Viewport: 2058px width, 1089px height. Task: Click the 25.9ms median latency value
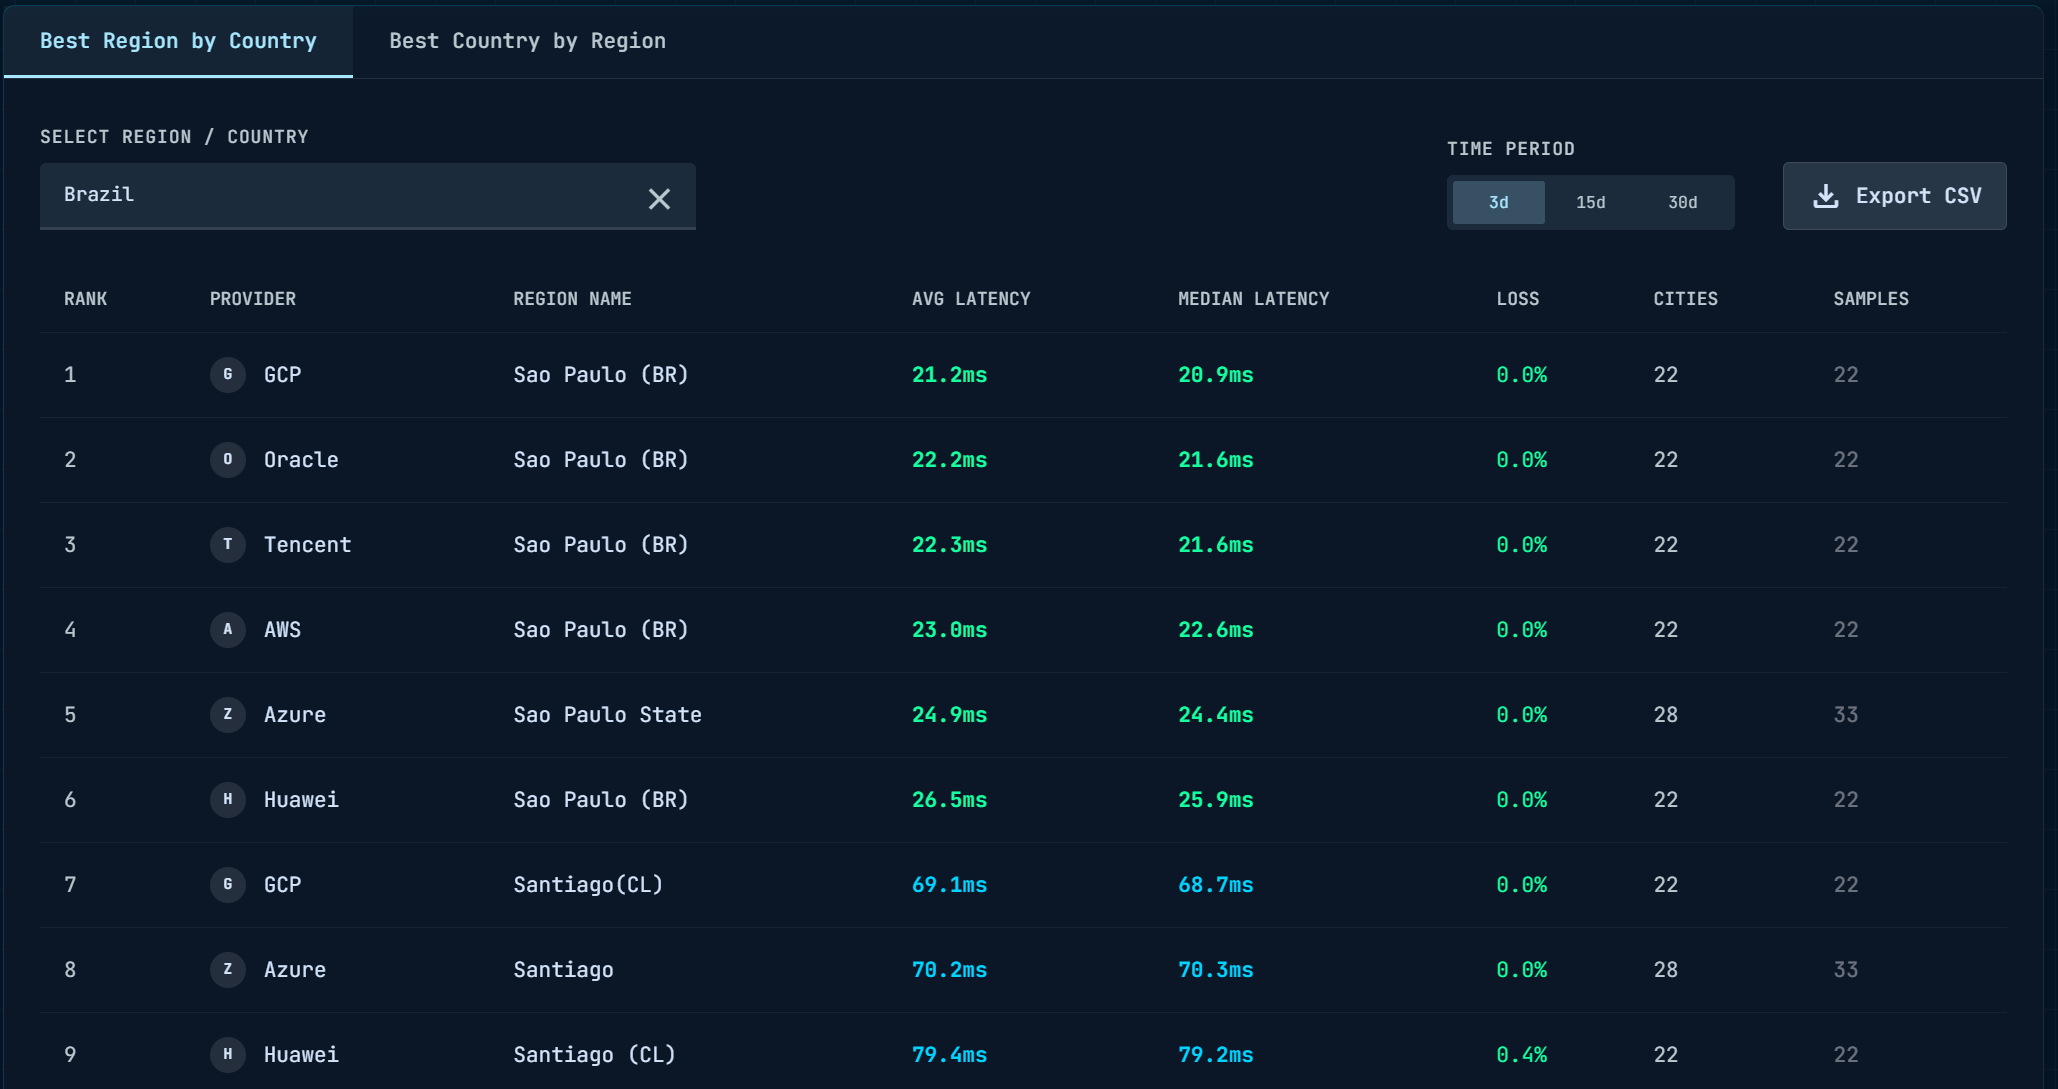(x=1216, y=800)
